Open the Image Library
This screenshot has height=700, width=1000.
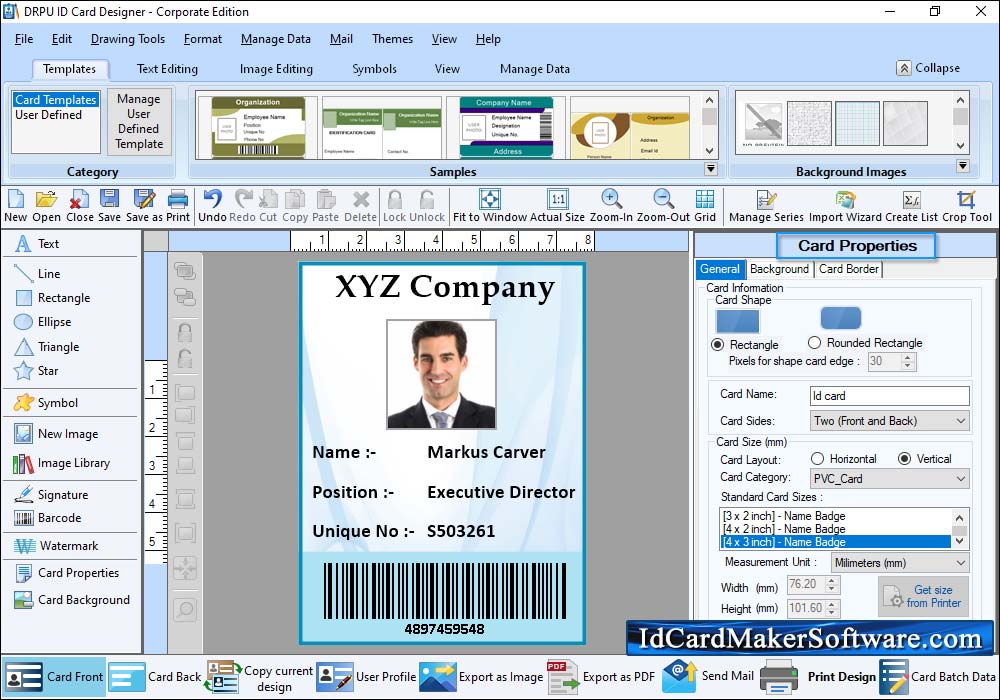tap(62, 463)
